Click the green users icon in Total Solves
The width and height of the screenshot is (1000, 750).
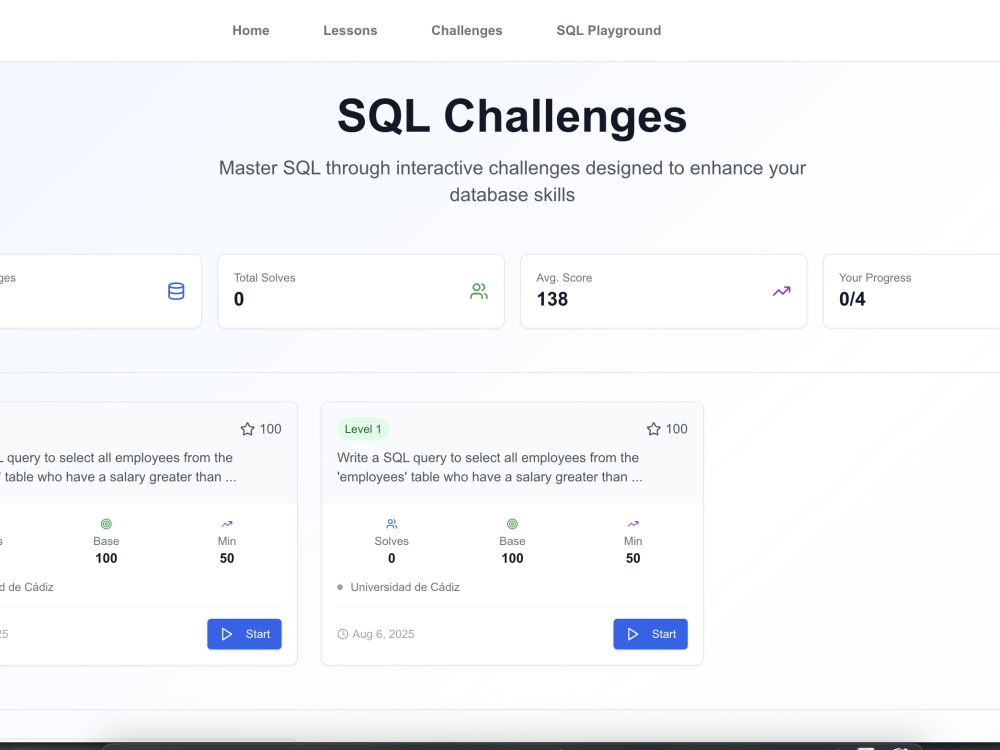tap(479, 291)
